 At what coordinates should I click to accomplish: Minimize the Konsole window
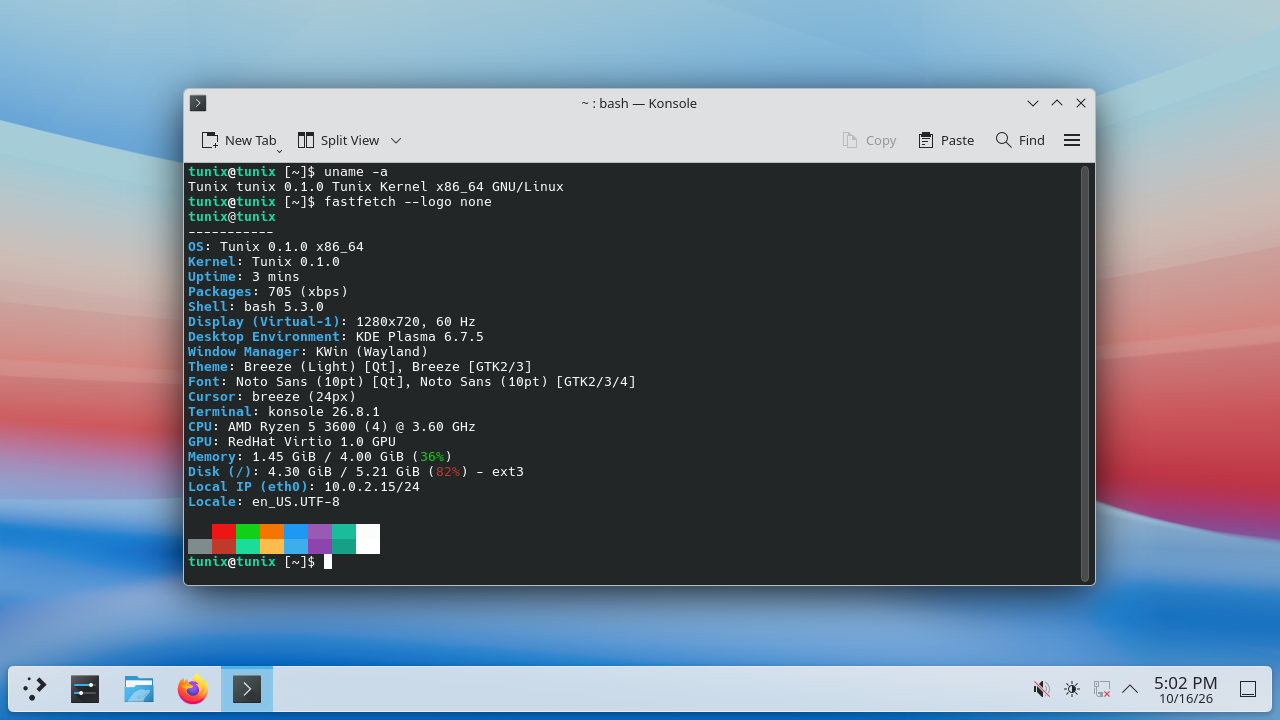[x=1033, y=103]
